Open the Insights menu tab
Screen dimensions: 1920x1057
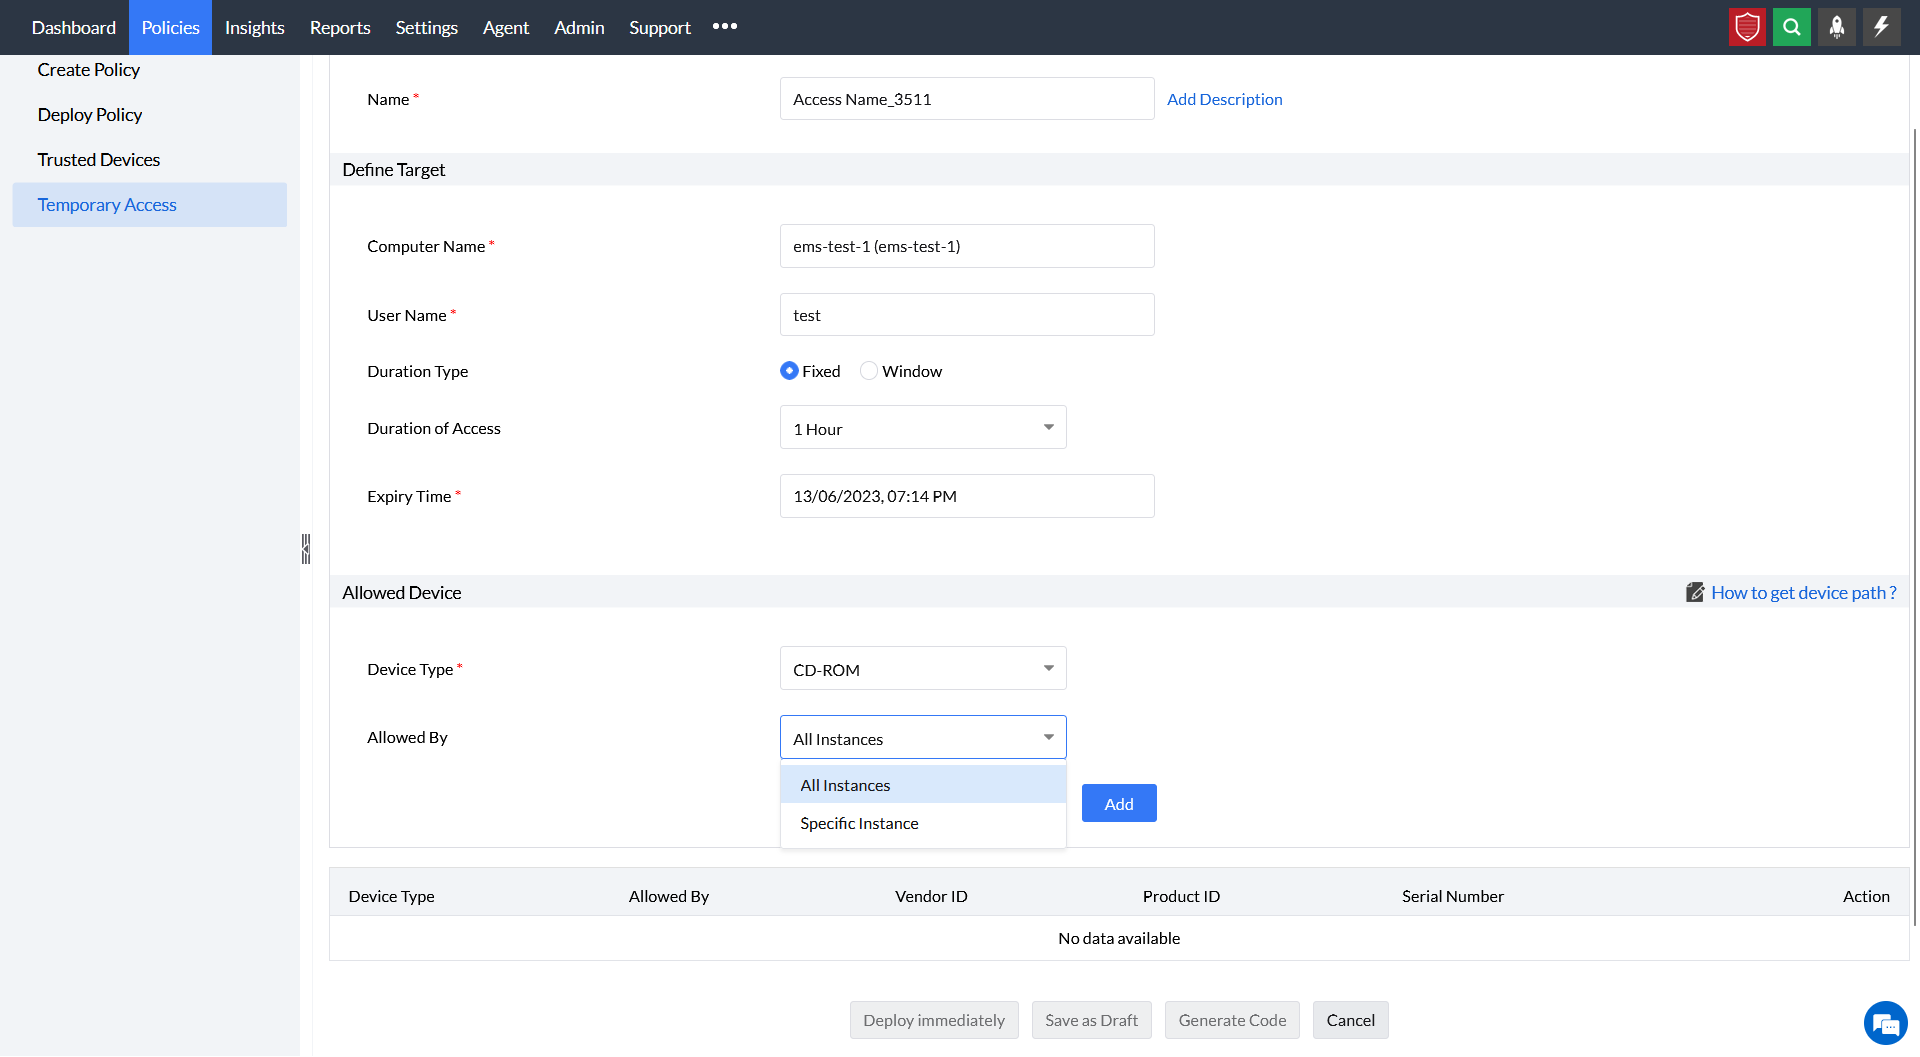click(x=254, y=27)
